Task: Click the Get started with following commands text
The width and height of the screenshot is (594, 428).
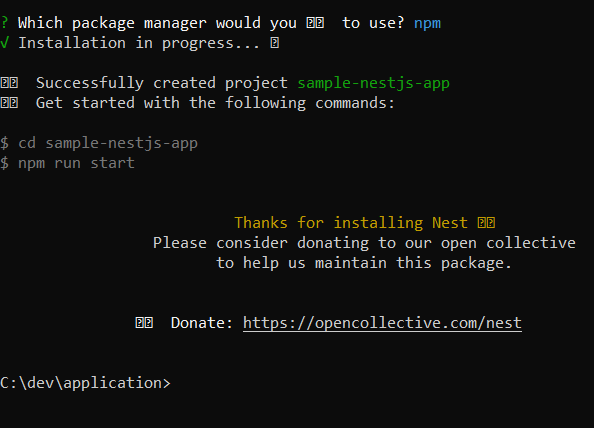Action: click(215, 103)
